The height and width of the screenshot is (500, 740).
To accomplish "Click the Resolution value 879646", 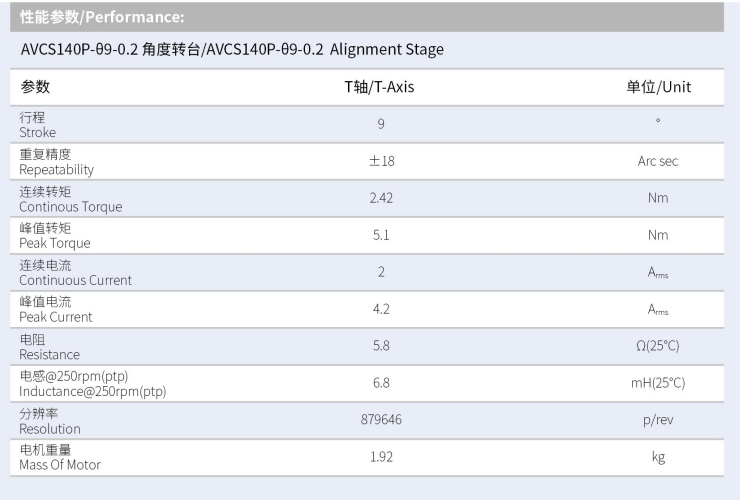I will point(381,420).
